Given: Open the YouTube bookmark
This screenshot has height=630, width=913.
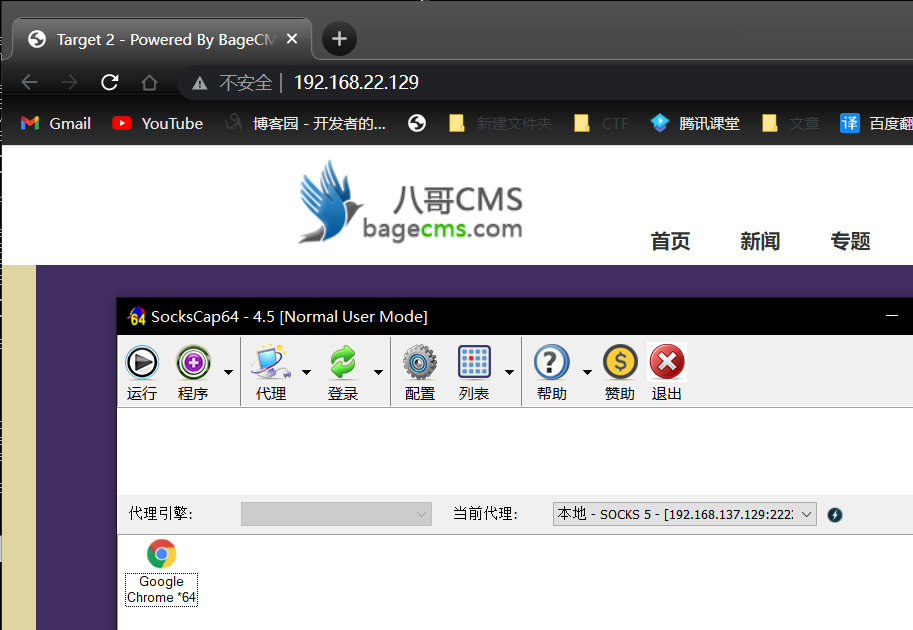Looking at the screenshot, I should [157, 123].
